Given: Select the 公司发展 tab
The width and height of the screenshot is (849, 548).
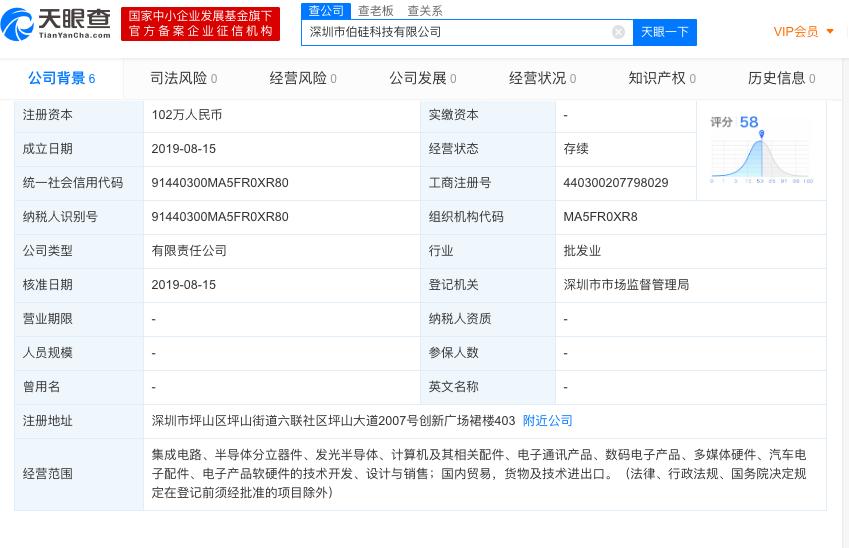Looking at the screenshot, I should click(423, 78).
